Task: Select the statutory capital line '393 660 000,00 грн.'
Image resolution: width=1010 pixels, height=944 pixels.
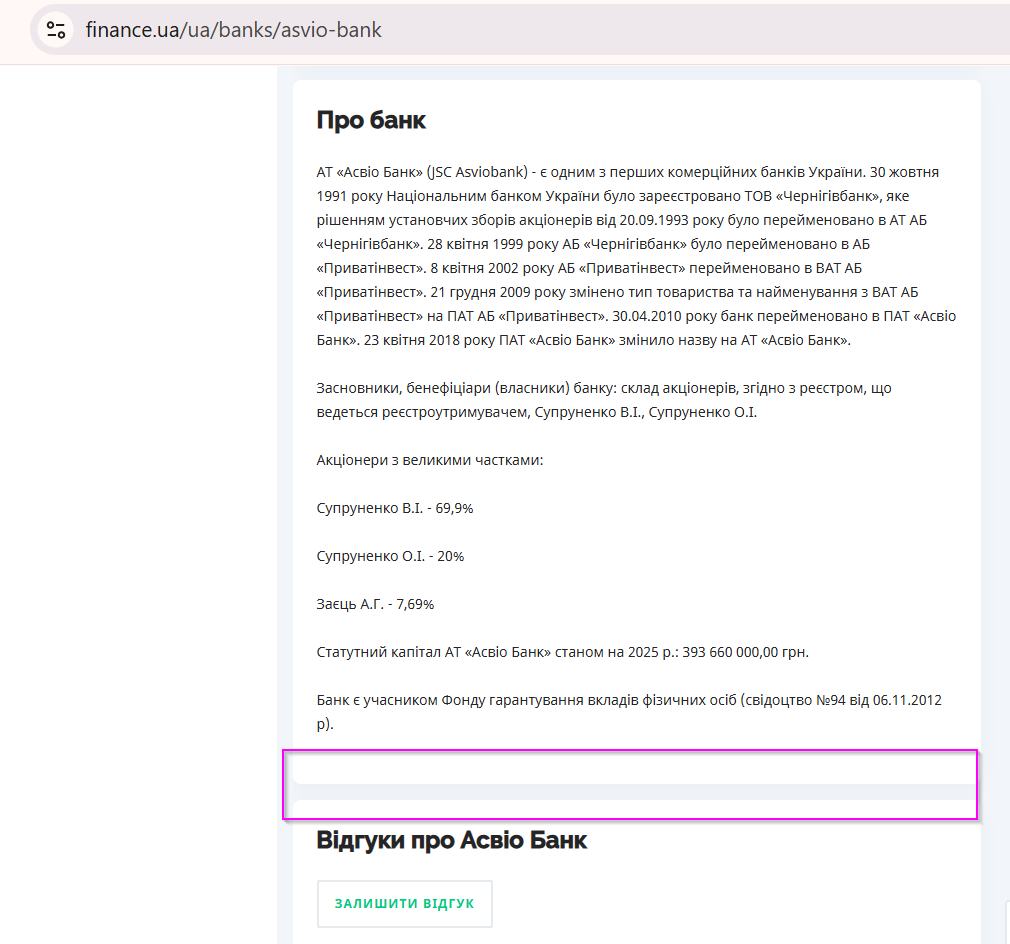Action: (x=562, y=652)
